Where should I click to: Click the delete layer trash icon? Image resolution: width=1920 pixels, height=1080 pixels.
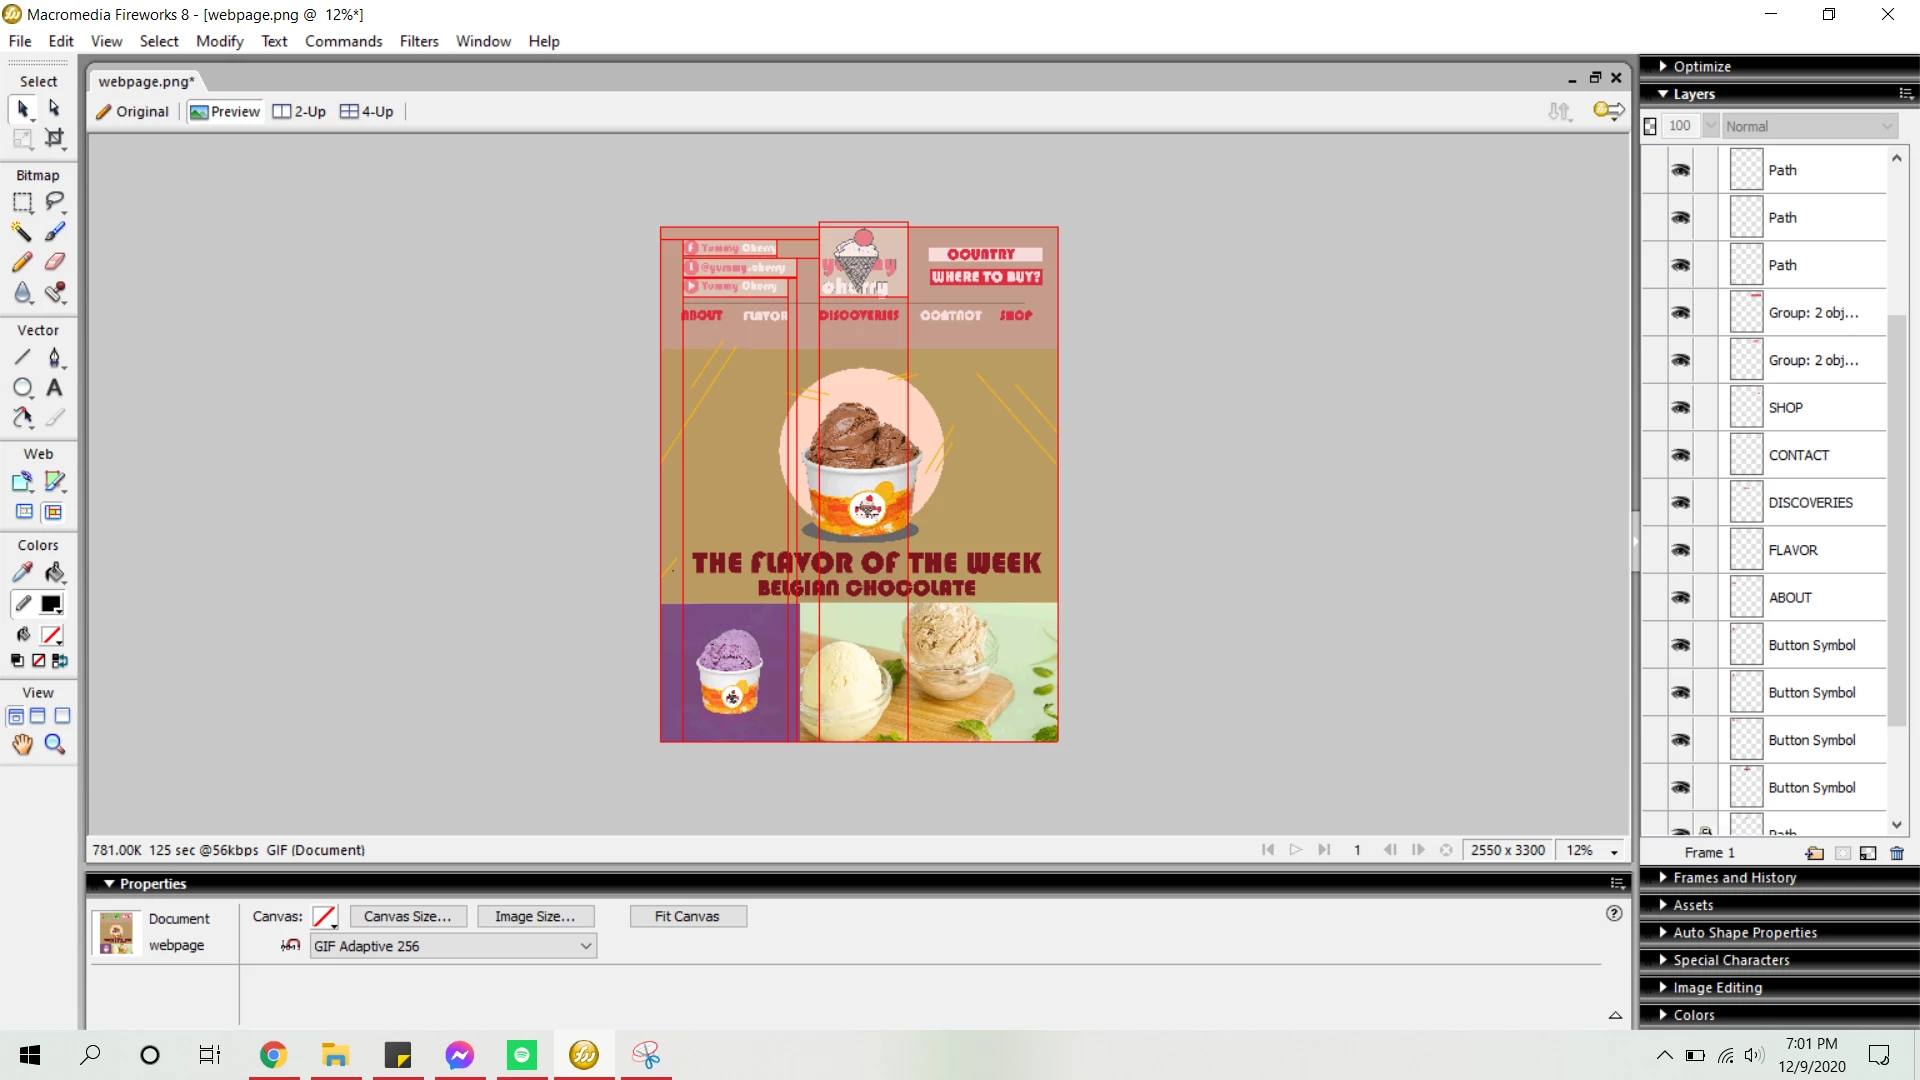pyautogui.click(x=1897, y=853)
